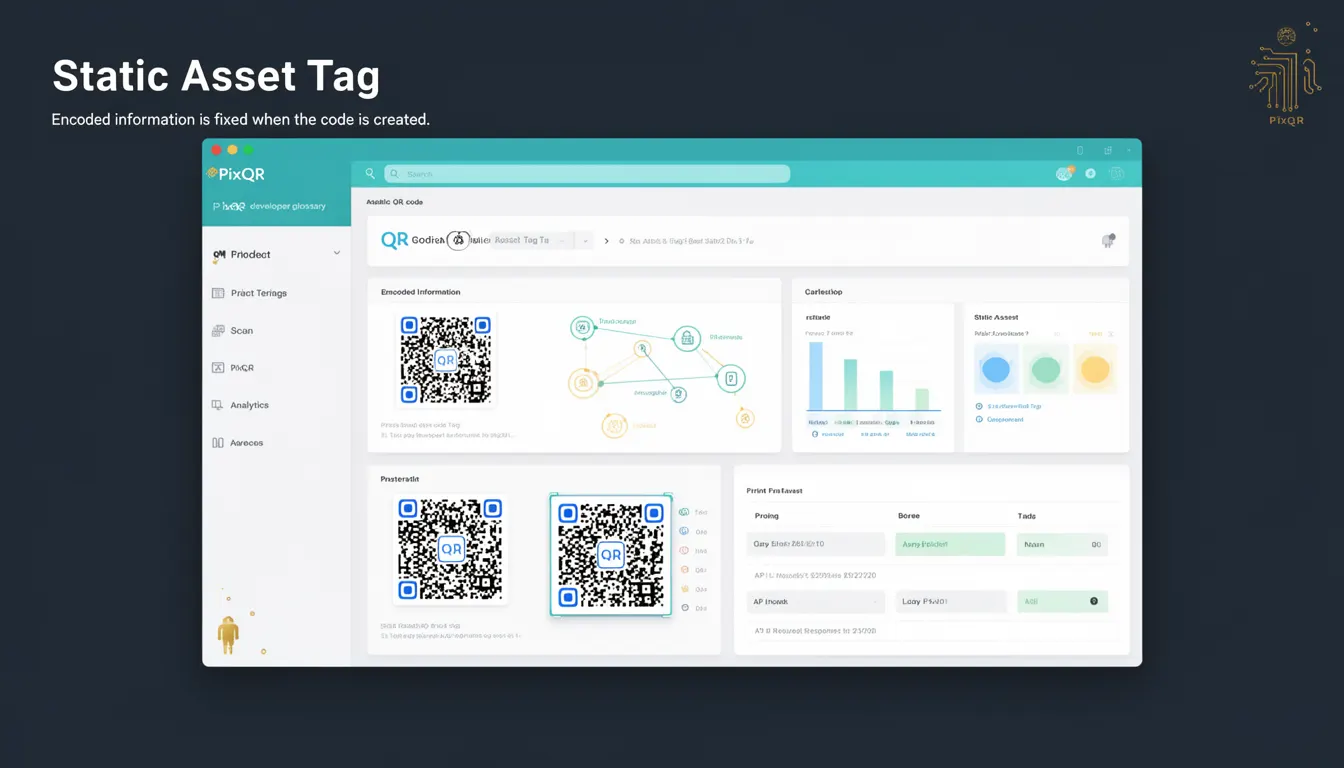
Task: Click the Priodect sidebar icon
Action: (x=218, y=255)
